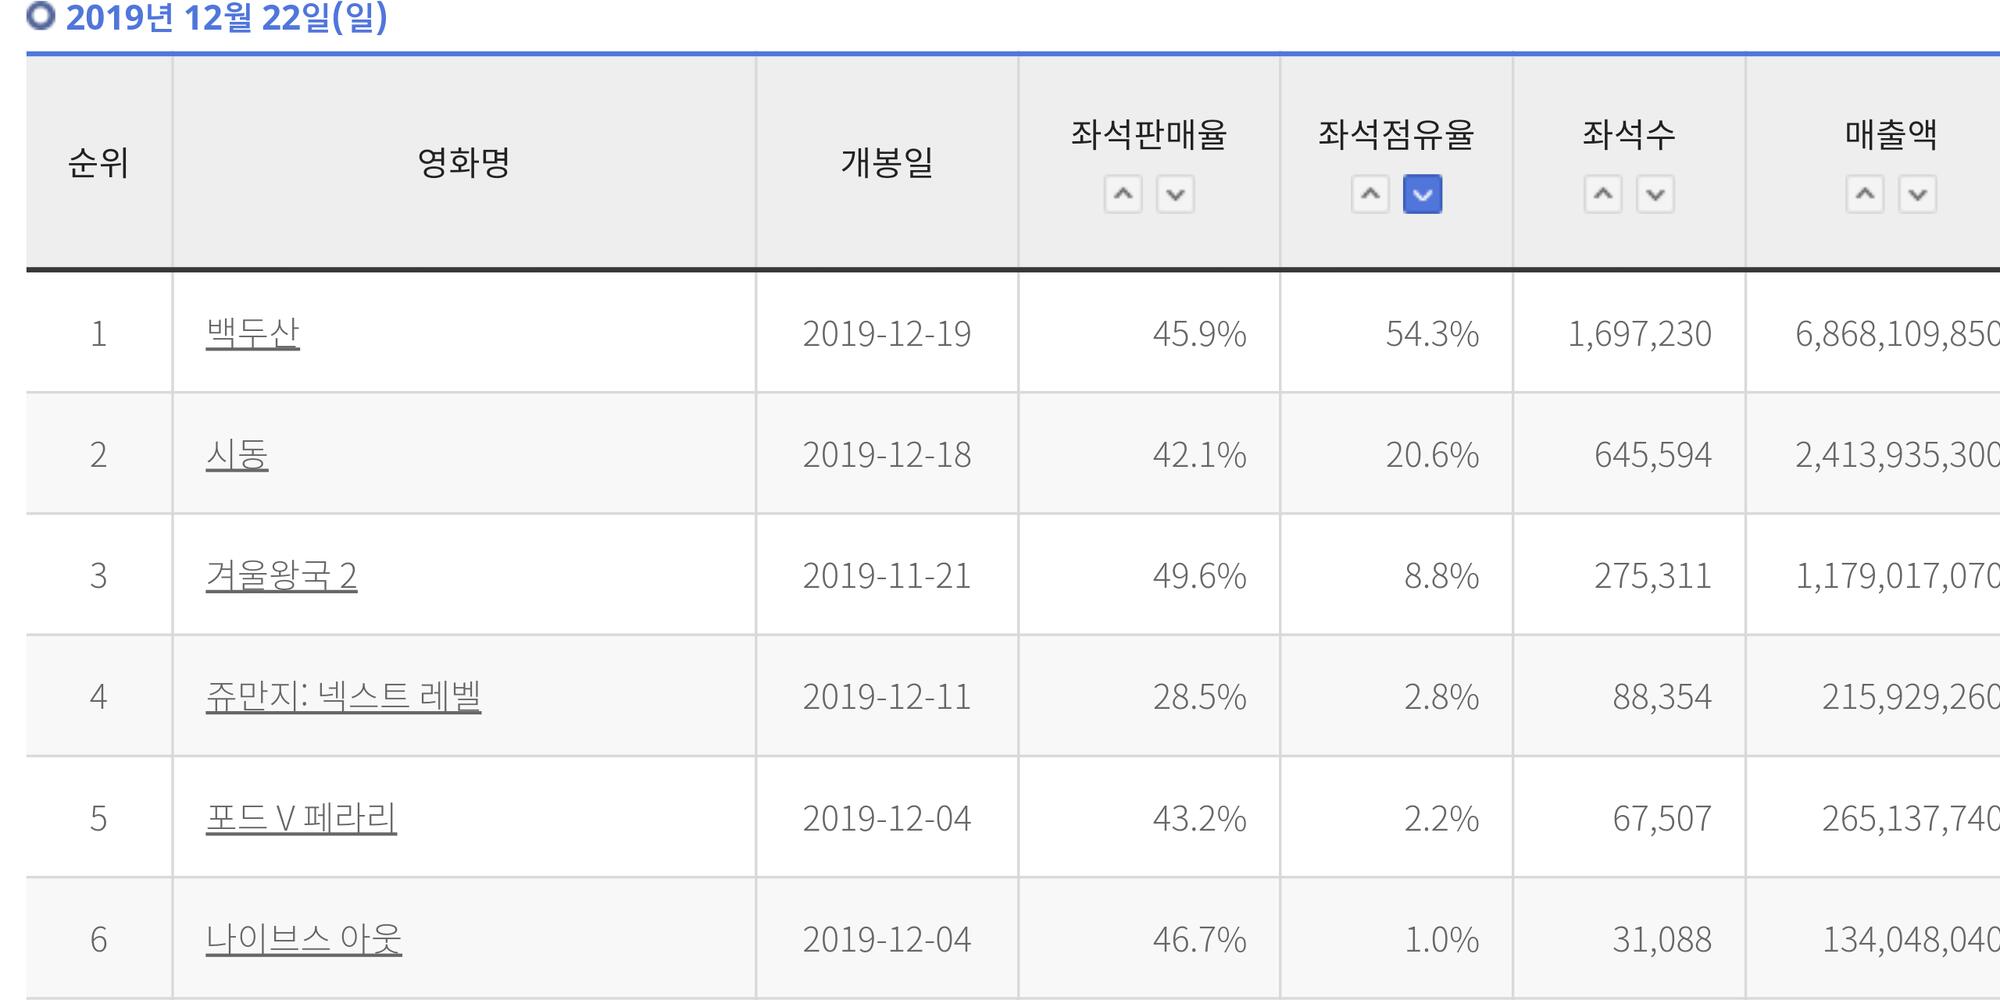The width and height of the screenshot is (2000, 1000).
Task: Sort 매출액 column ascending
Action: tap(1865, 194)
